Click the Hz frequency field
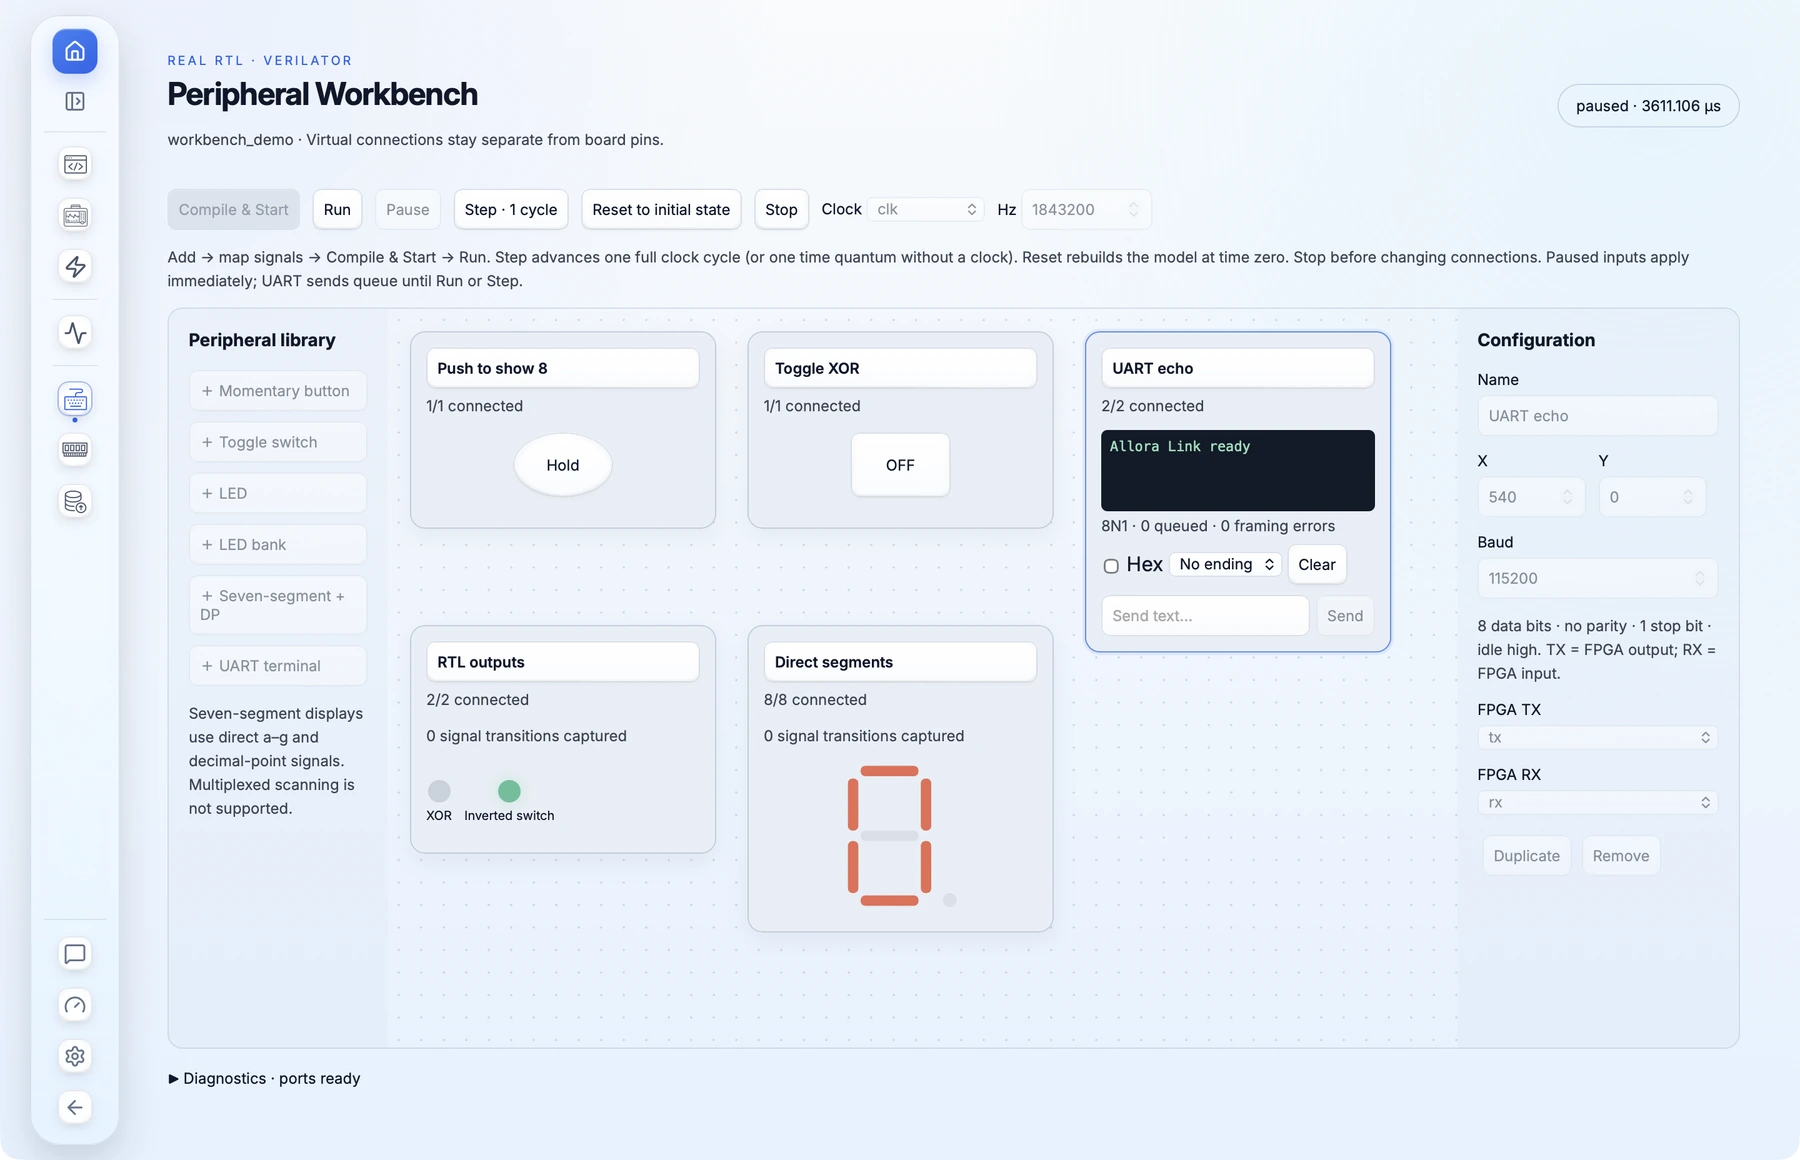Image resolution: width=1800 pixels, height=1160 pixels. (1086, 209)
